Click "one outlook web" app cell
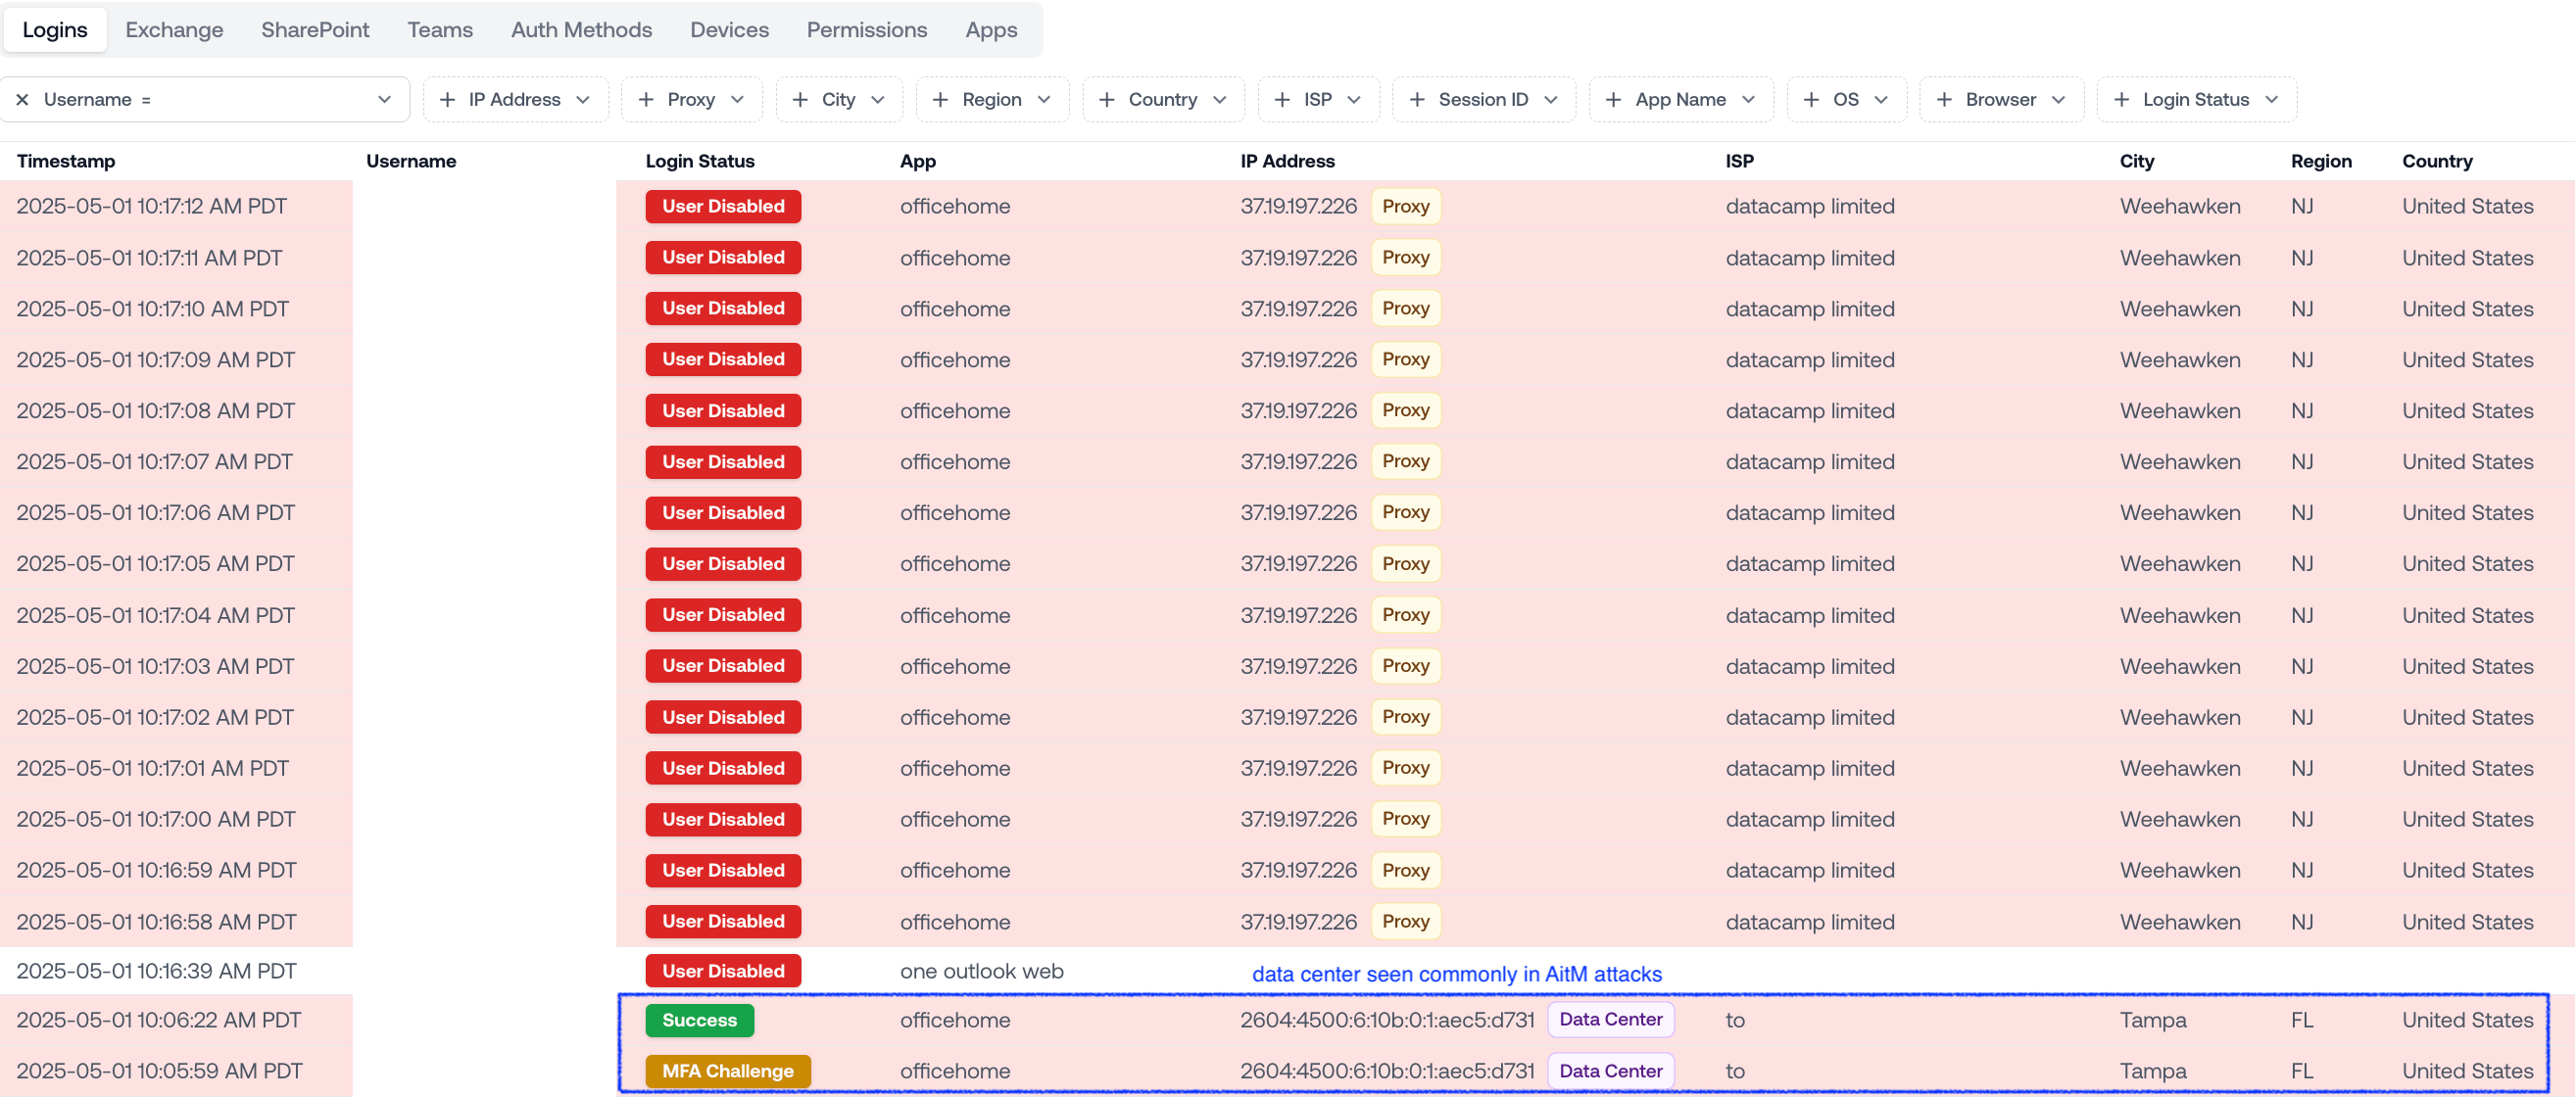Viewport: 2576px width, 1097px height. point(981,971)
